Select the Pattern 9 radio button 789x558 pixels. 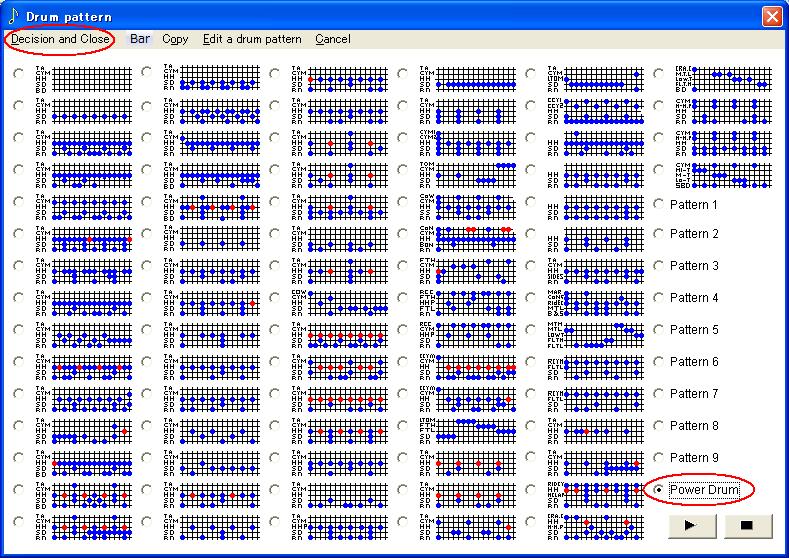point(658,458)
